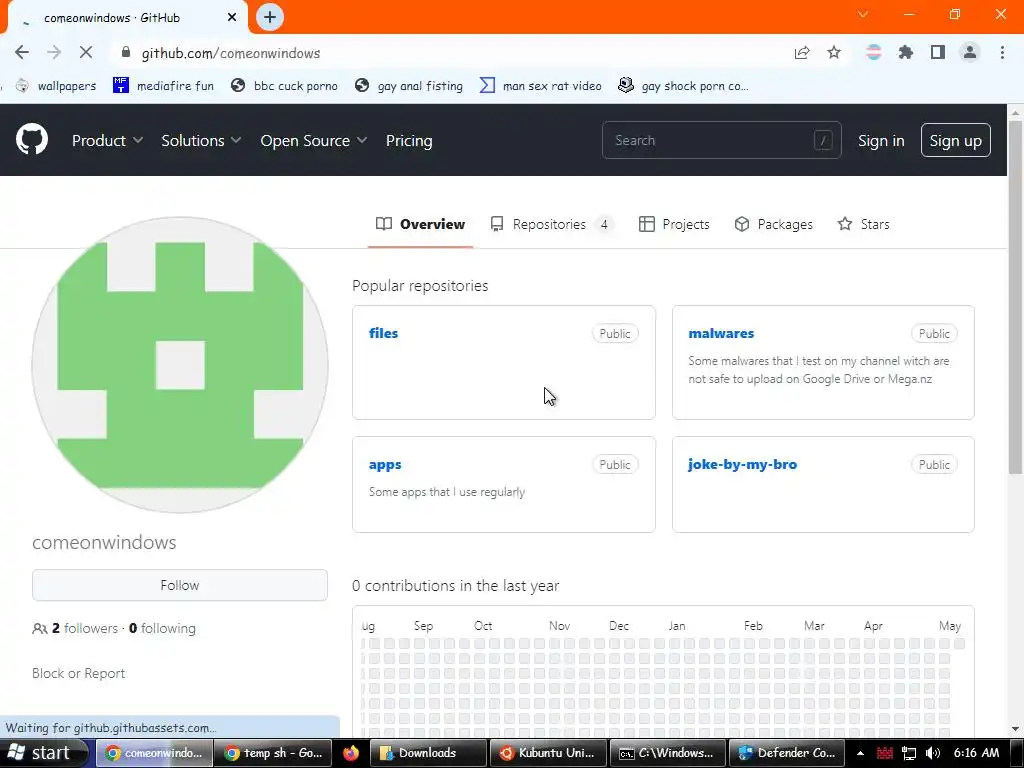Screen dimensions: 1024x768
Task: View the site lock icon info
Action: click(x=126, y=53)
